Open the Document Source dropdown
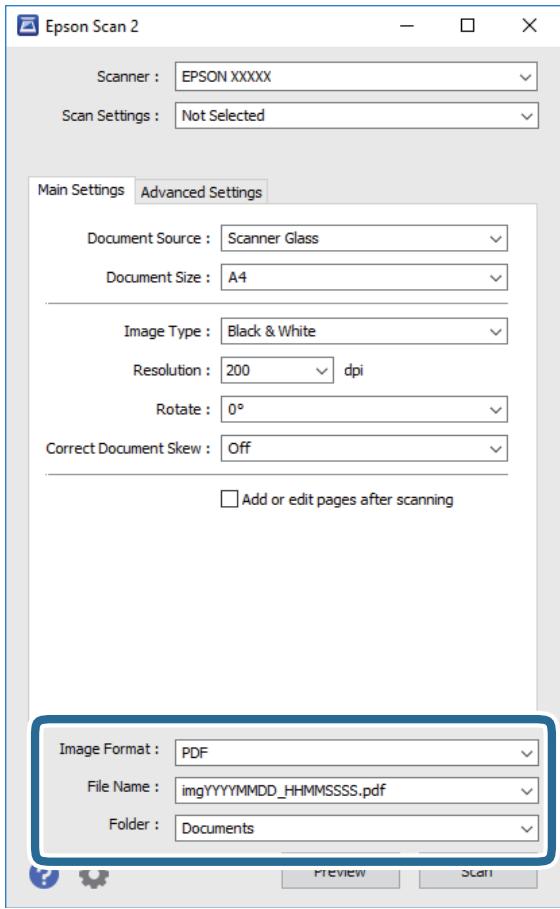The image size is (560, 909). (364, 238)
